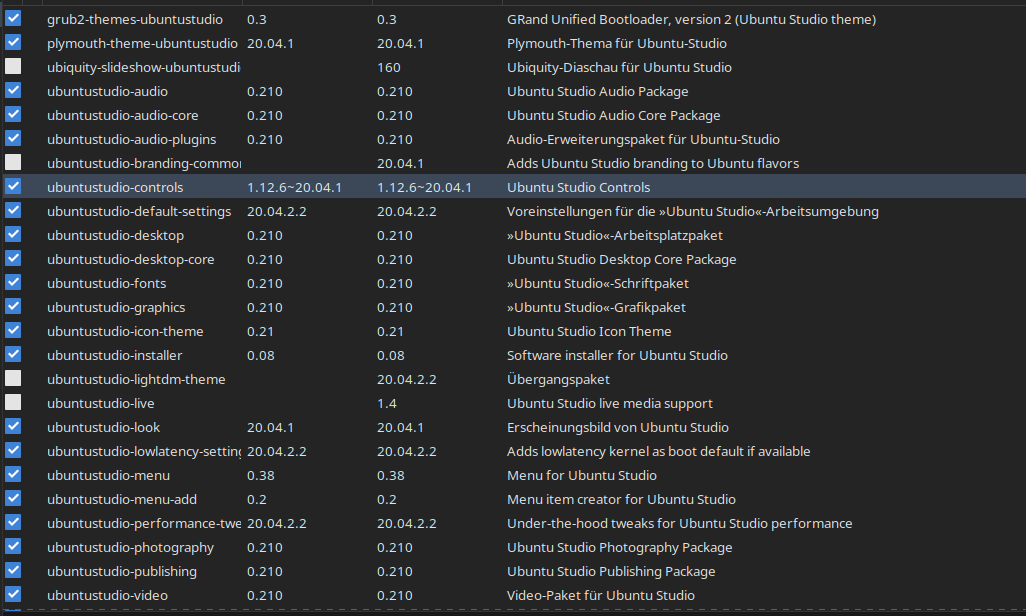Deselect the ubuntustudio-photography checkbox

point(13,547)
